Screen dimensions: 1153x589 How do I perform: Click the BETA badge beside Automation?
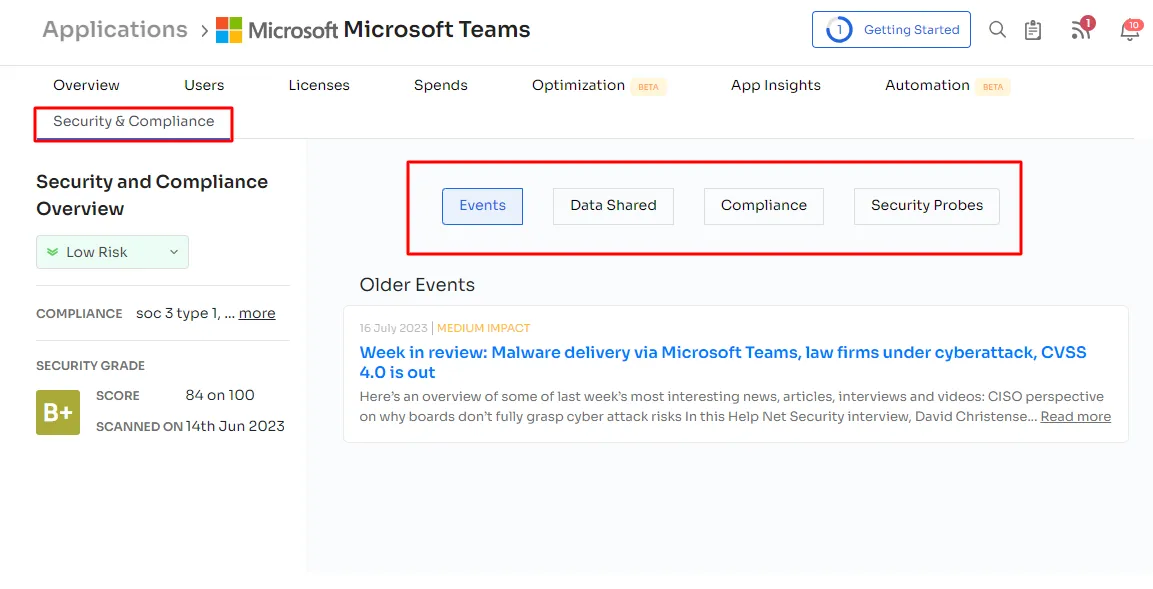point(993,87)
